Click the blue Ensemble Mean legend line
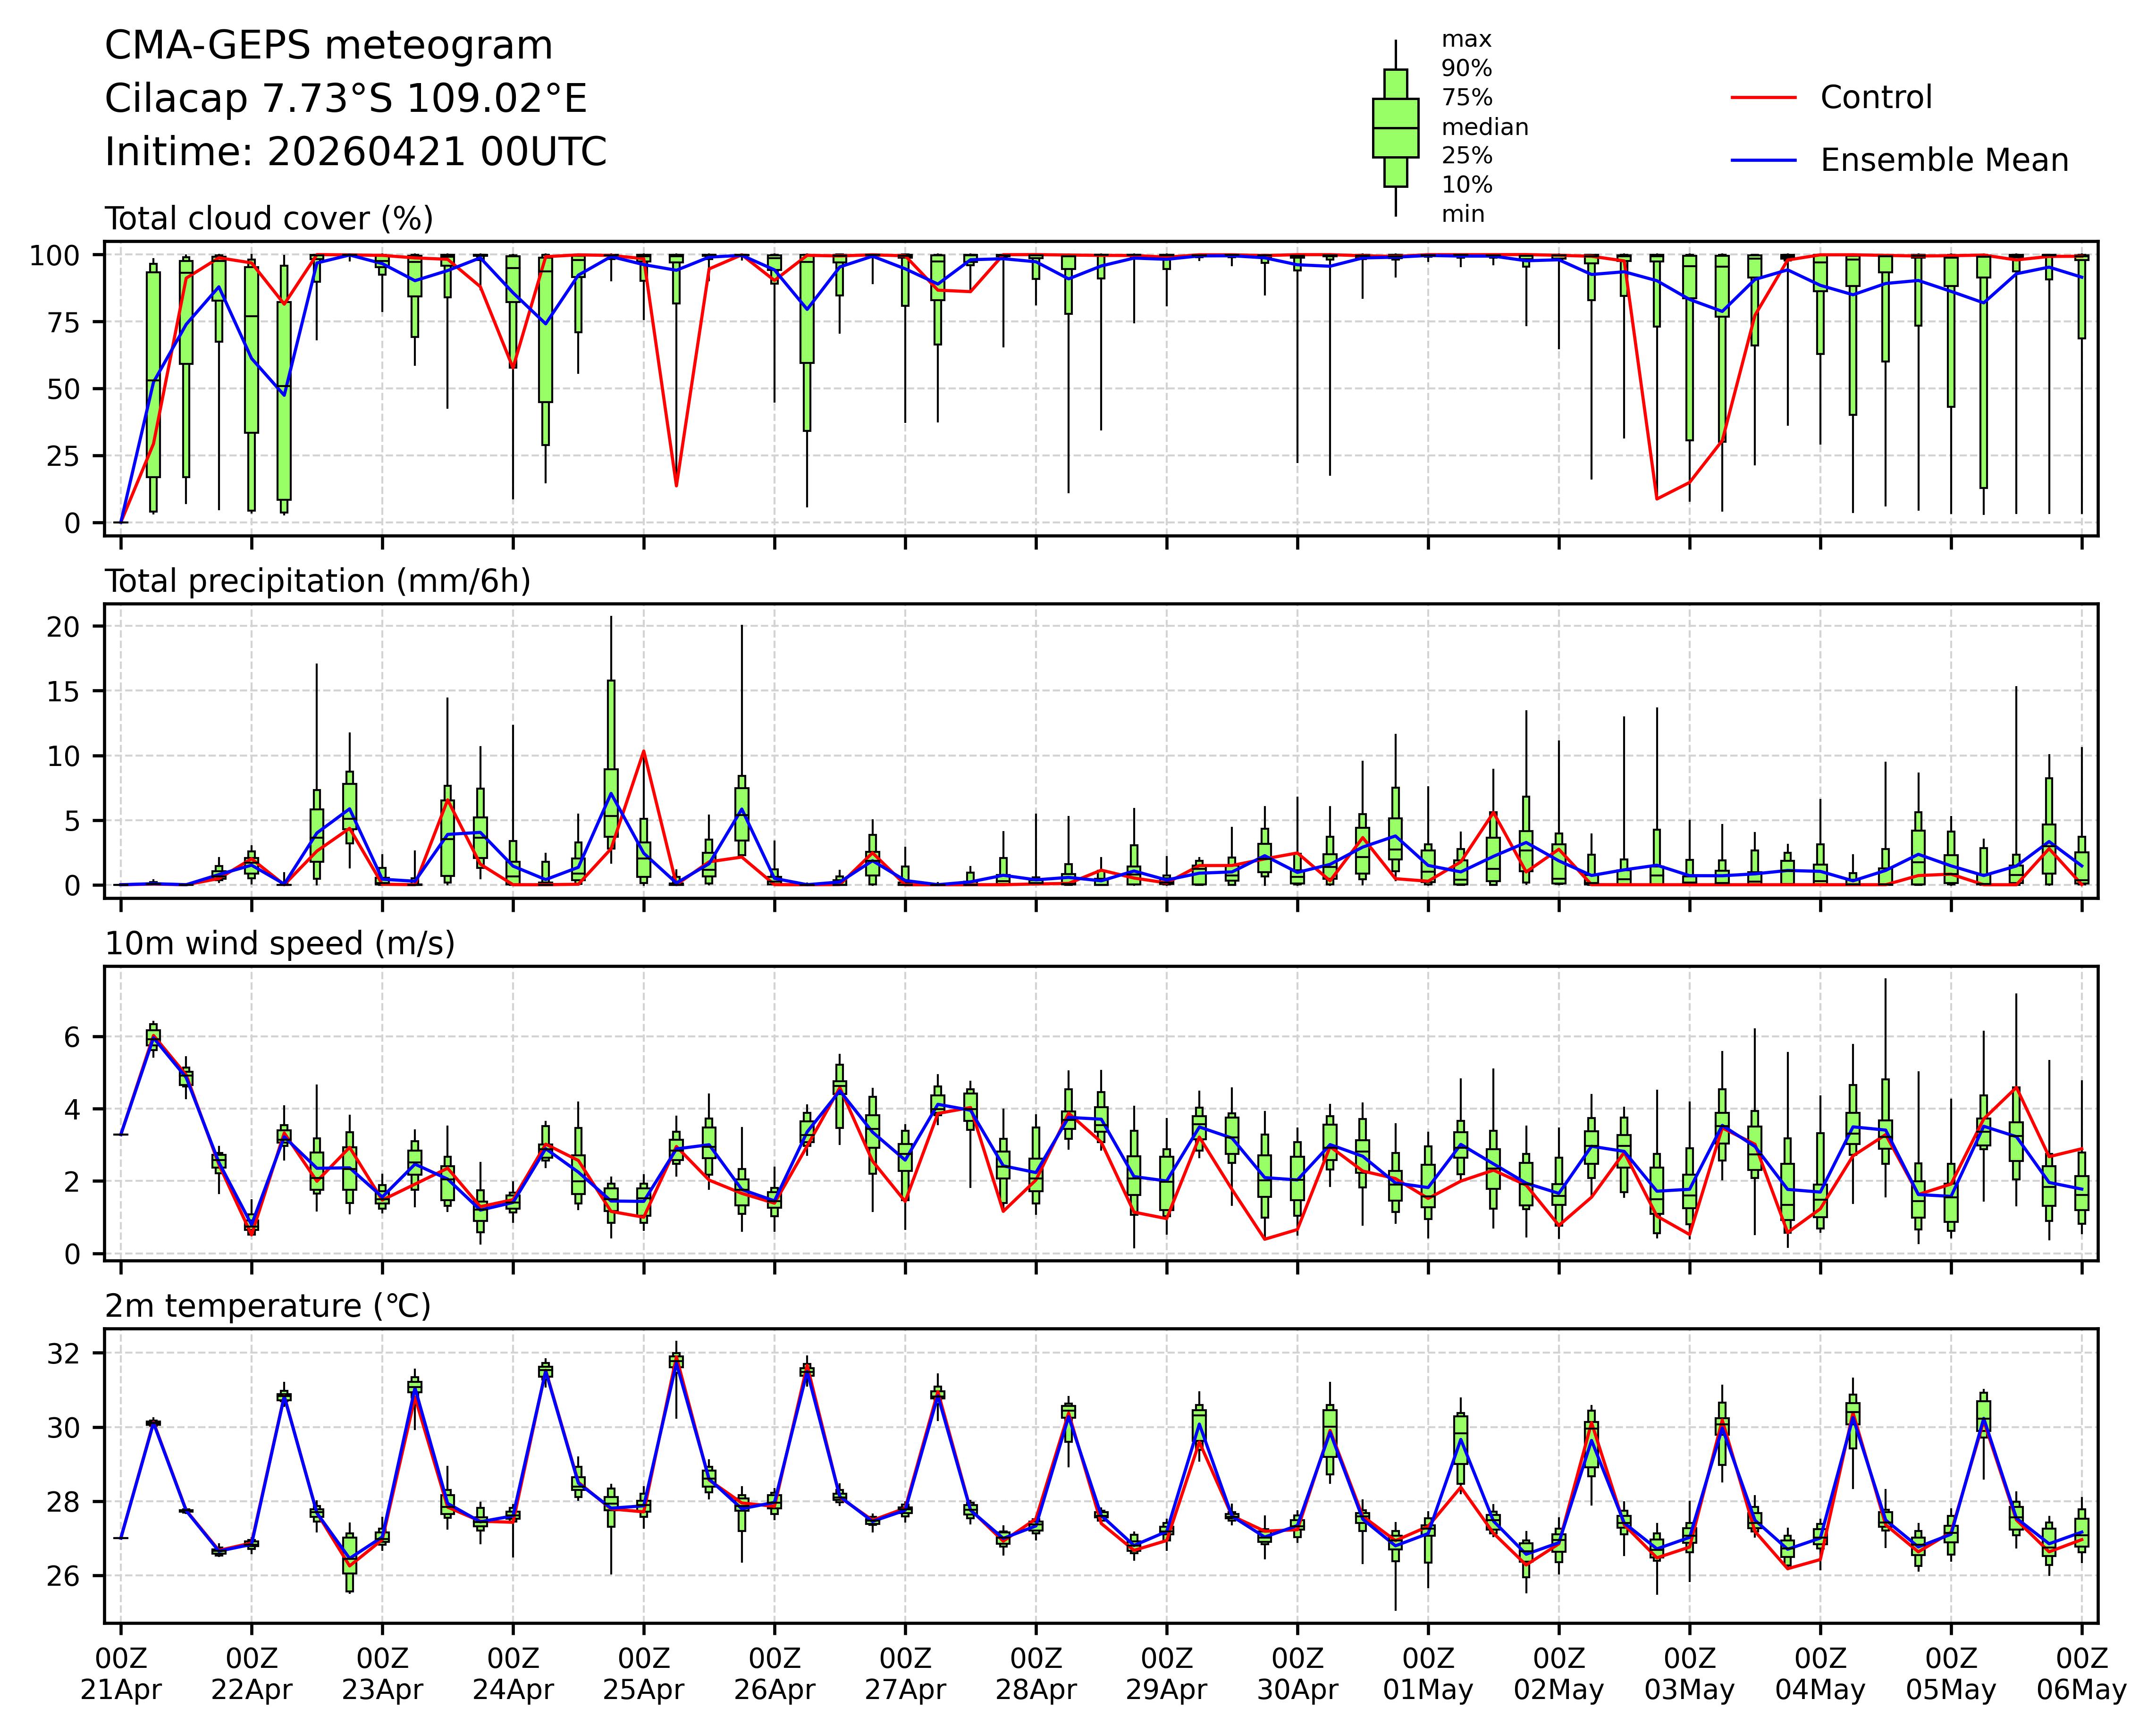This screenshot has height=1733, width=2156. coord(1763,161)
